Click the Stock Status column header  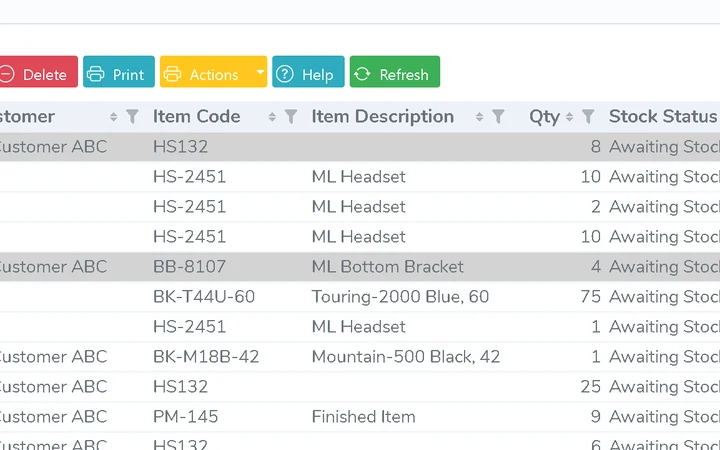pyautogui.click(x=663, y=117)
